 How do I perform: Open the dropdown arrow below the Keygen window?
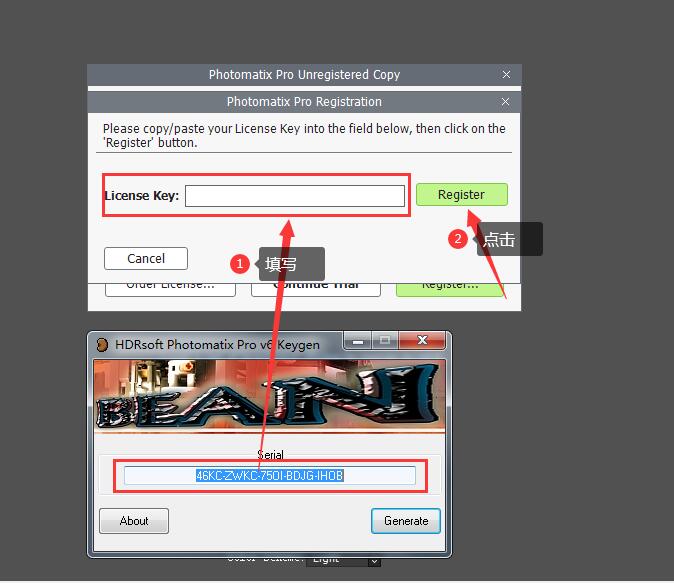point(374,562)
